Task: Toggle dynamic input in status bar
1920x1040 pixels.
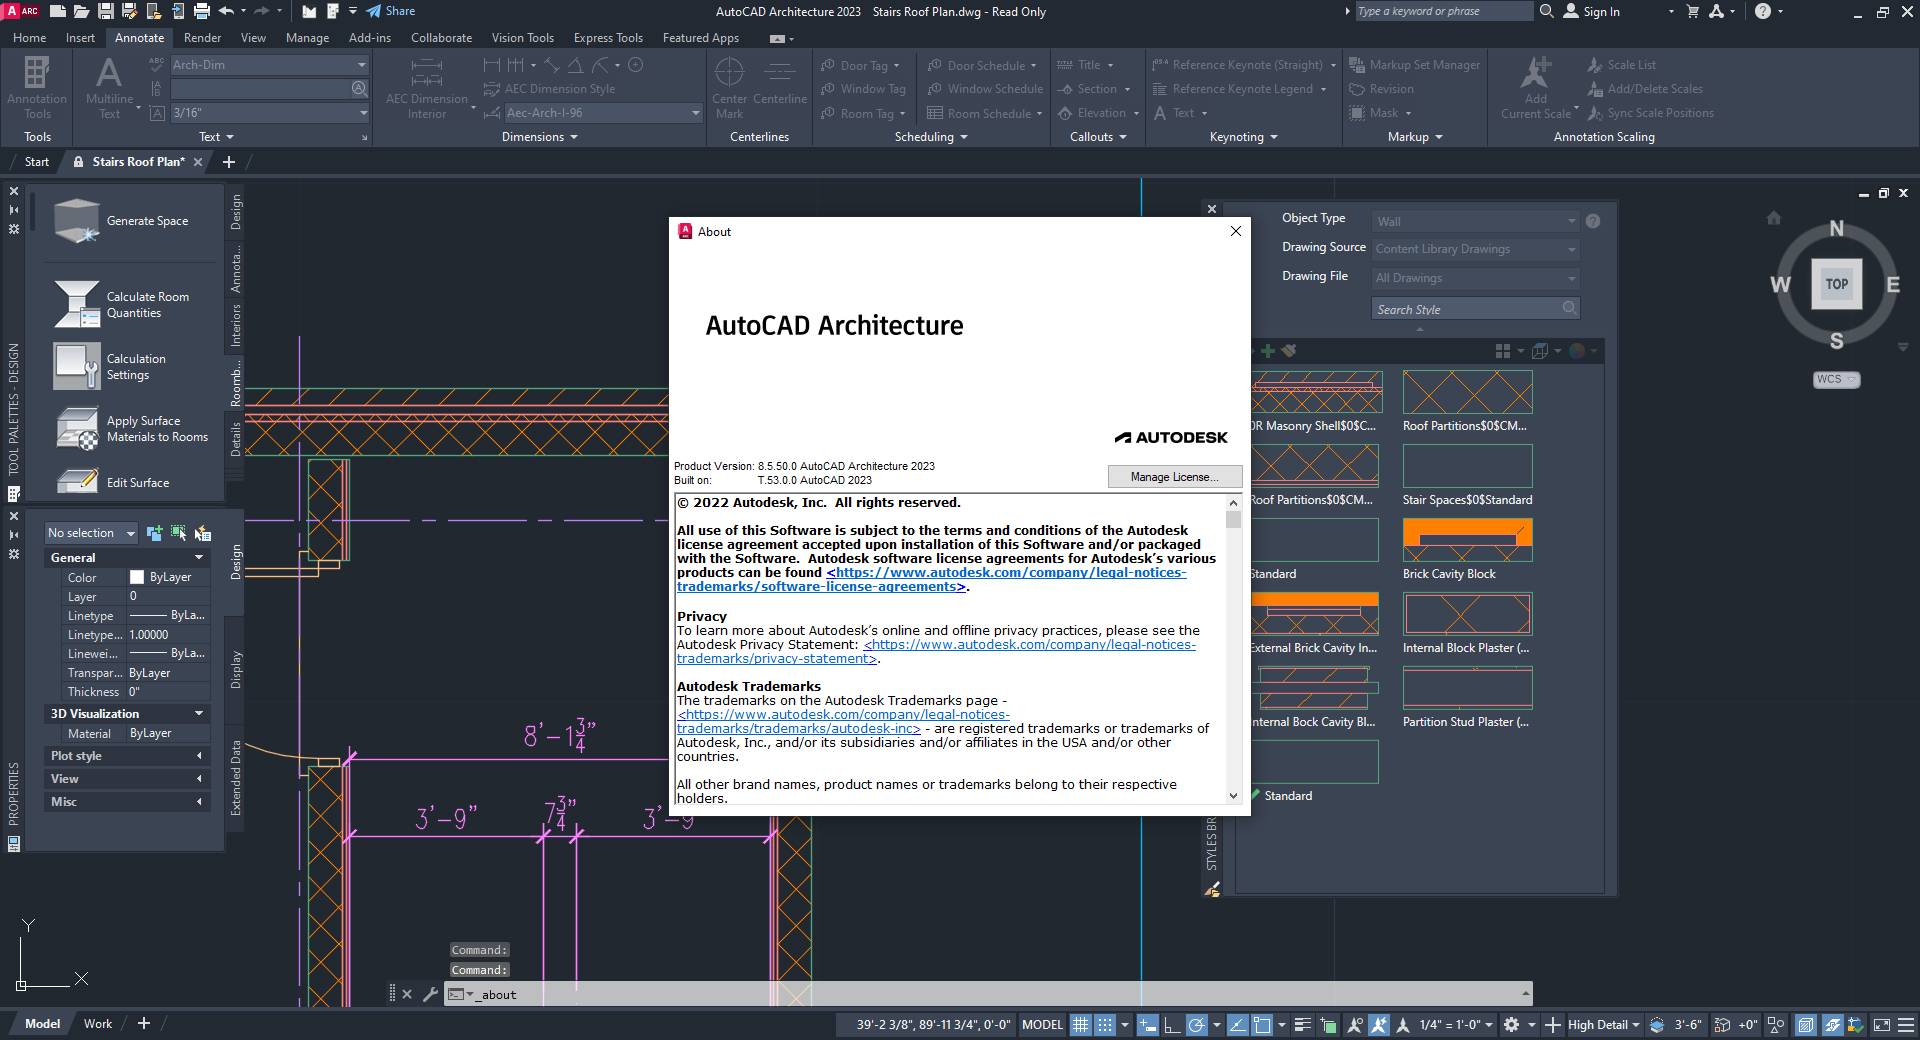Action: click(1147, 1024)
